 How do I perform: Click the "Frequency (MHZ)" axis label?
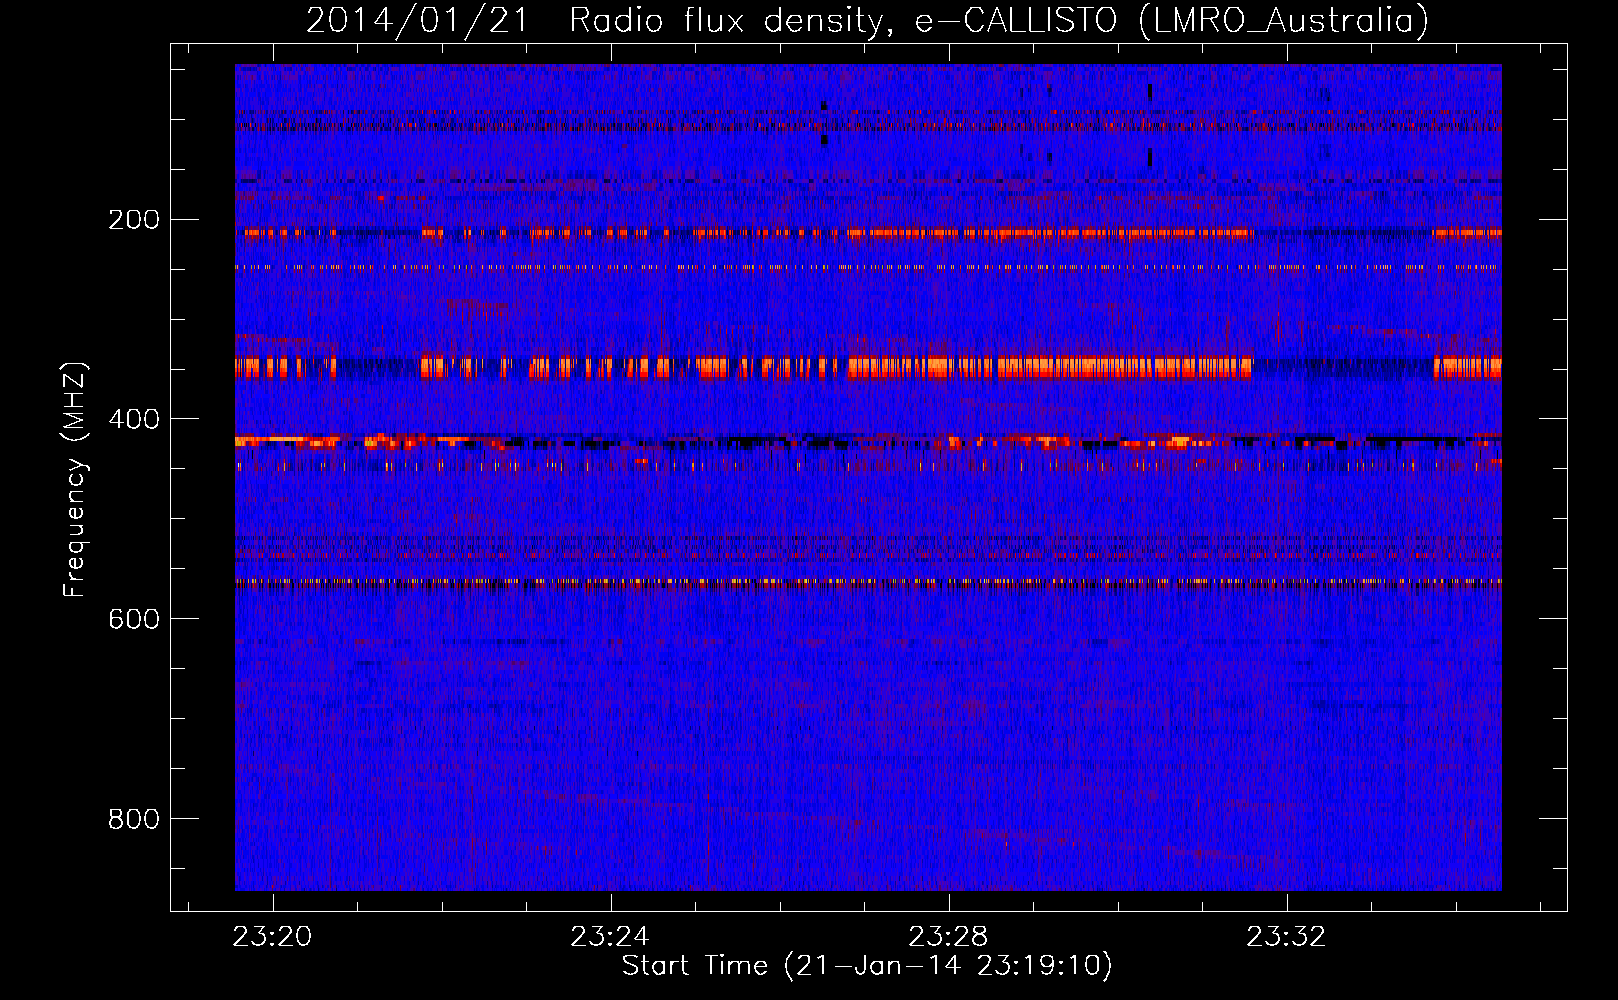point(75,480)
